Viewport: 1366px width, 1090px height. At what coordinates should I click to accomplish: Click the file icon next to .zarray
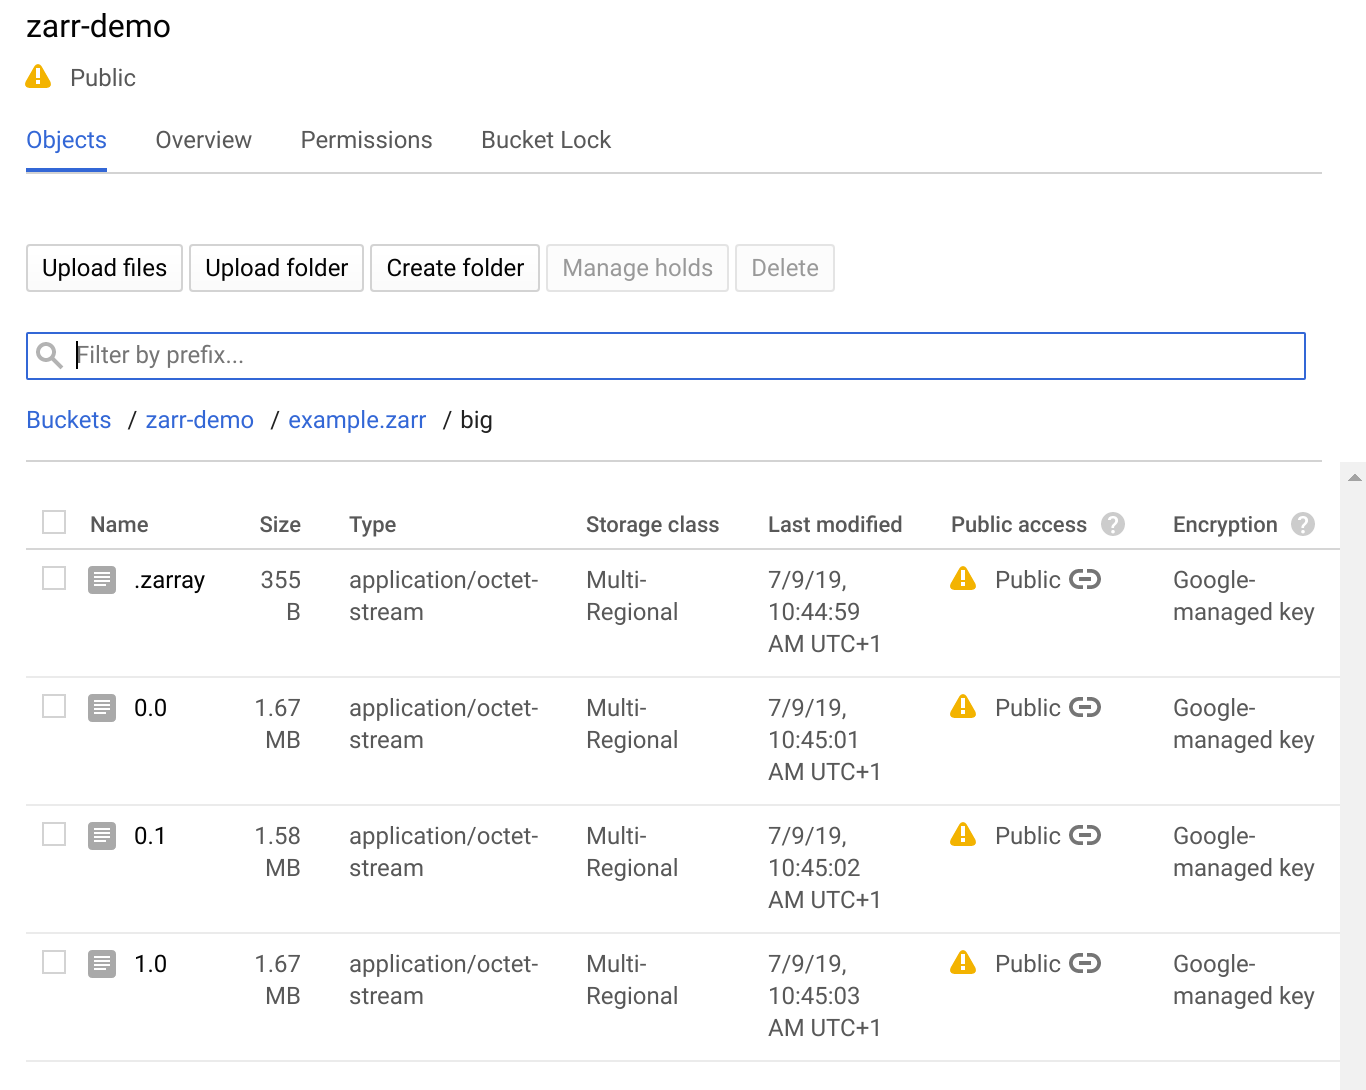tap(102, 580)
